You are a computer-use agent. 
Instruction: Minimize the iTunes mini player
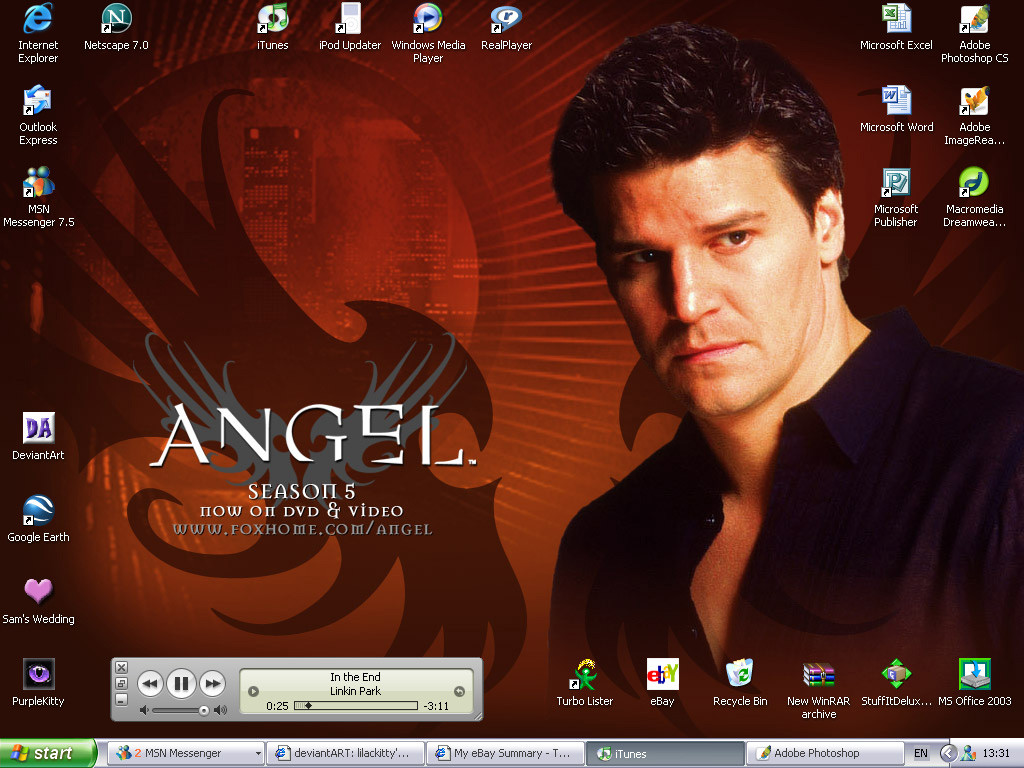pos(121,699)
